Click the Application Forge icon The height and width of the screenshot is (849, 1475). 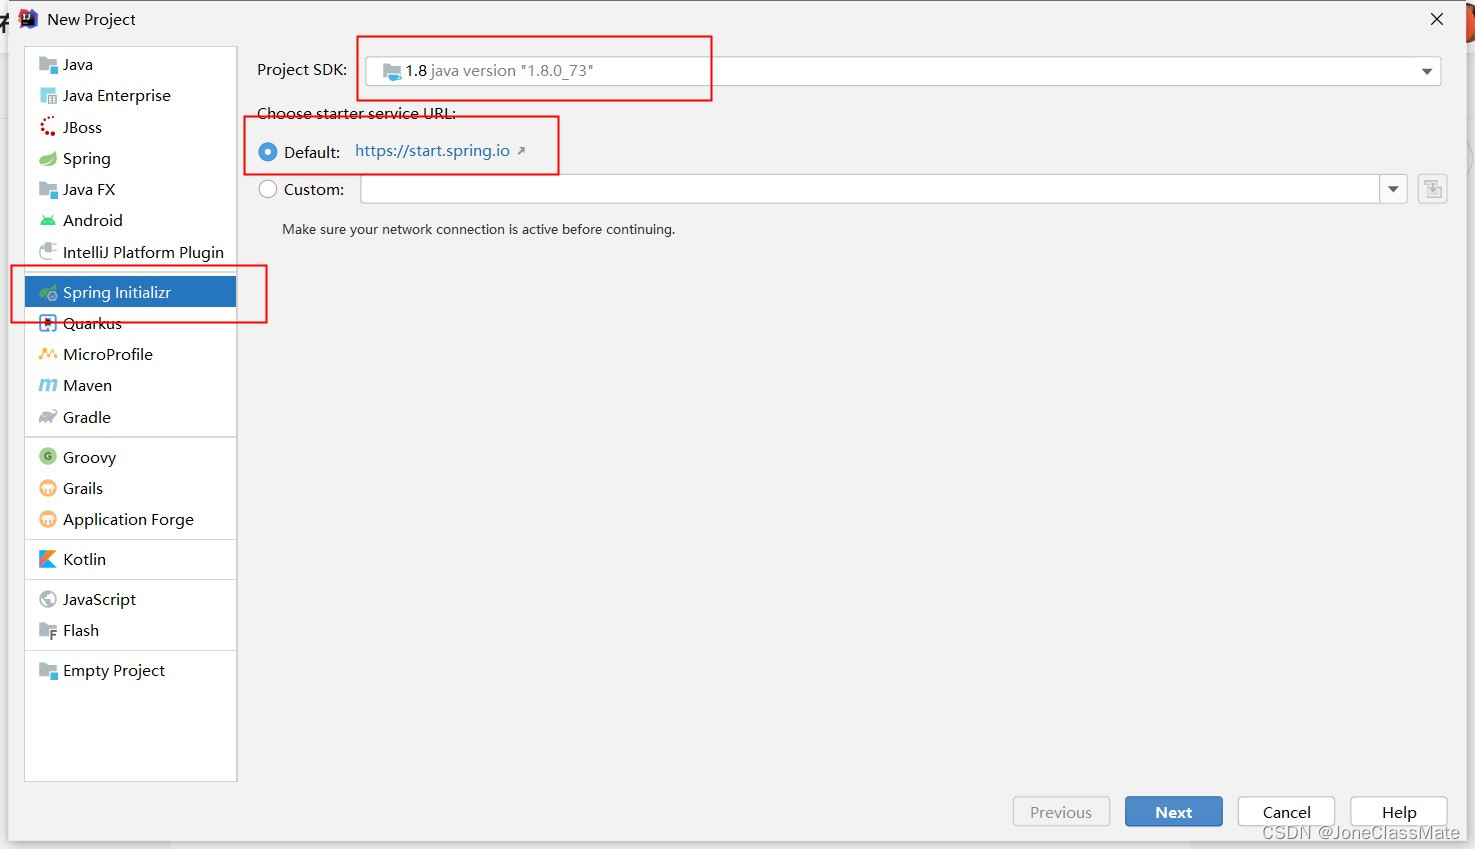[48, 519]
